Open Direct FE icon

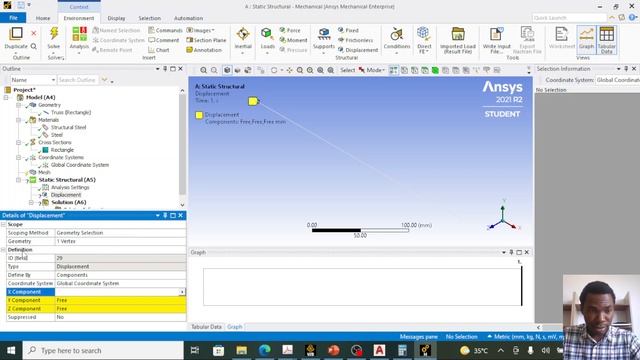(423, 34)
